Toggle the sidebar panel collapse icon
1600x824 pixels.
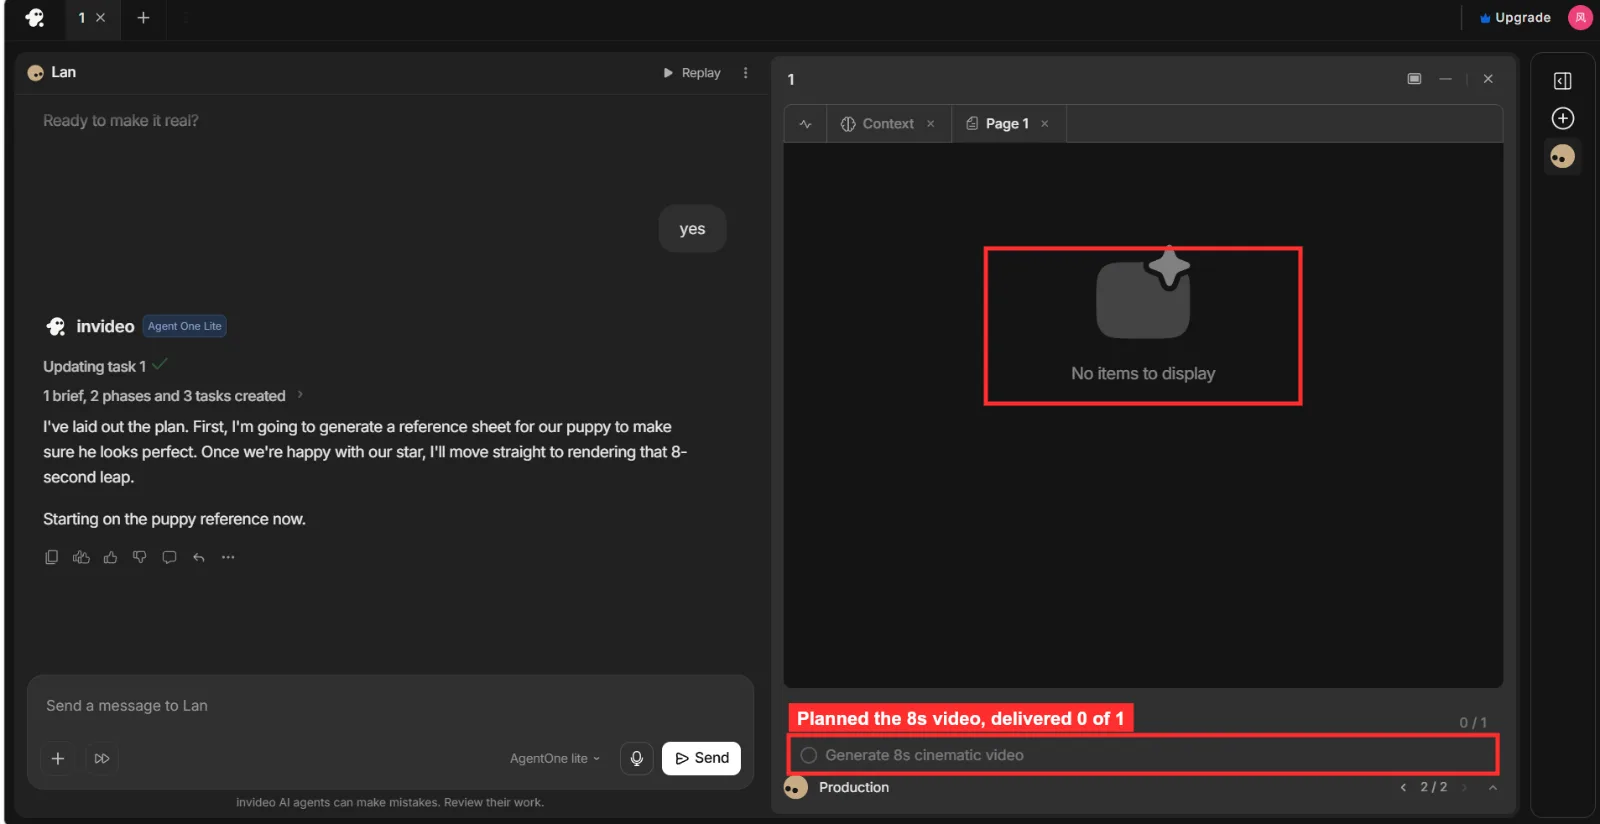point(1562,81)
